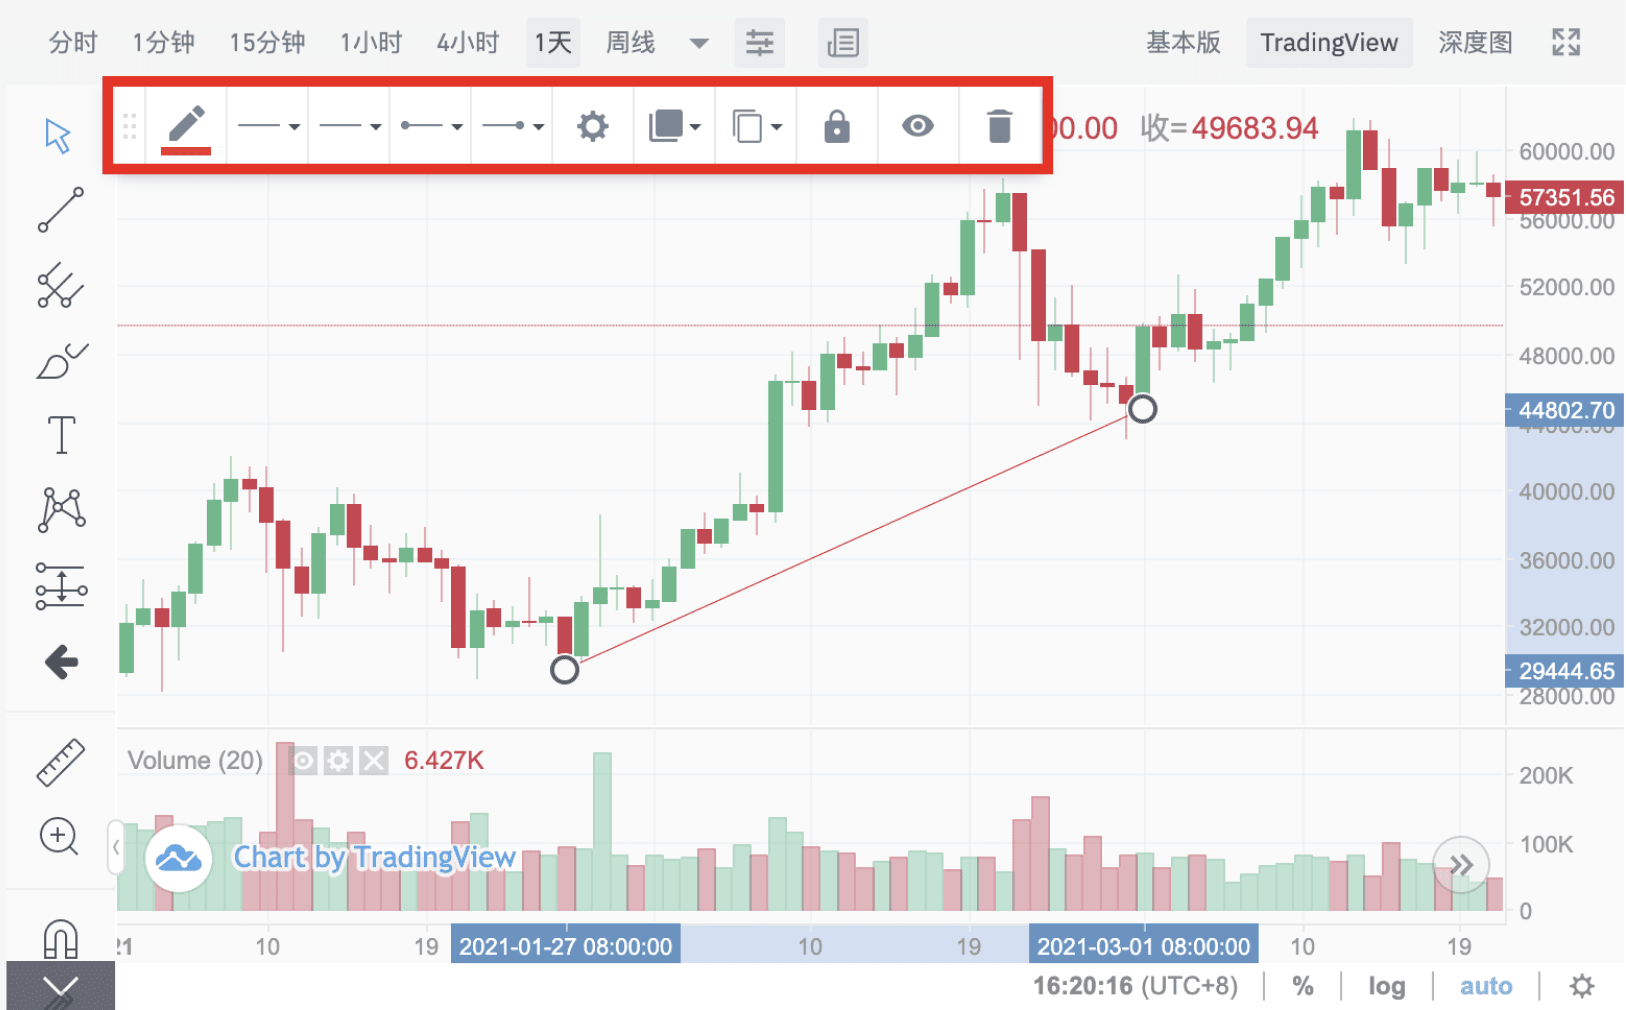Open the Chart by TradingView link
This screenshot has height=1010, width=1626.
(374, 858)
